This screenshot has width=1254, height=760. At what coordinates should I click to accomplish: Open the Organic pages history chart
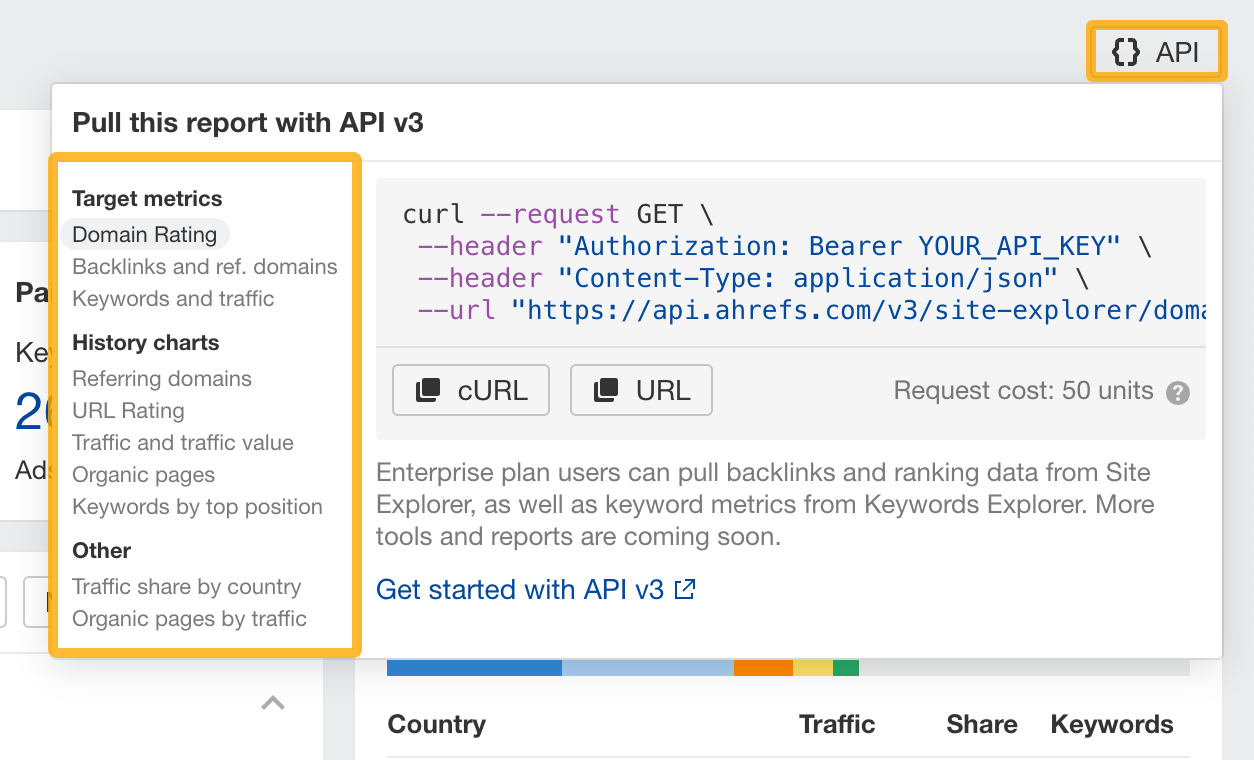click(x=143, y=475)
